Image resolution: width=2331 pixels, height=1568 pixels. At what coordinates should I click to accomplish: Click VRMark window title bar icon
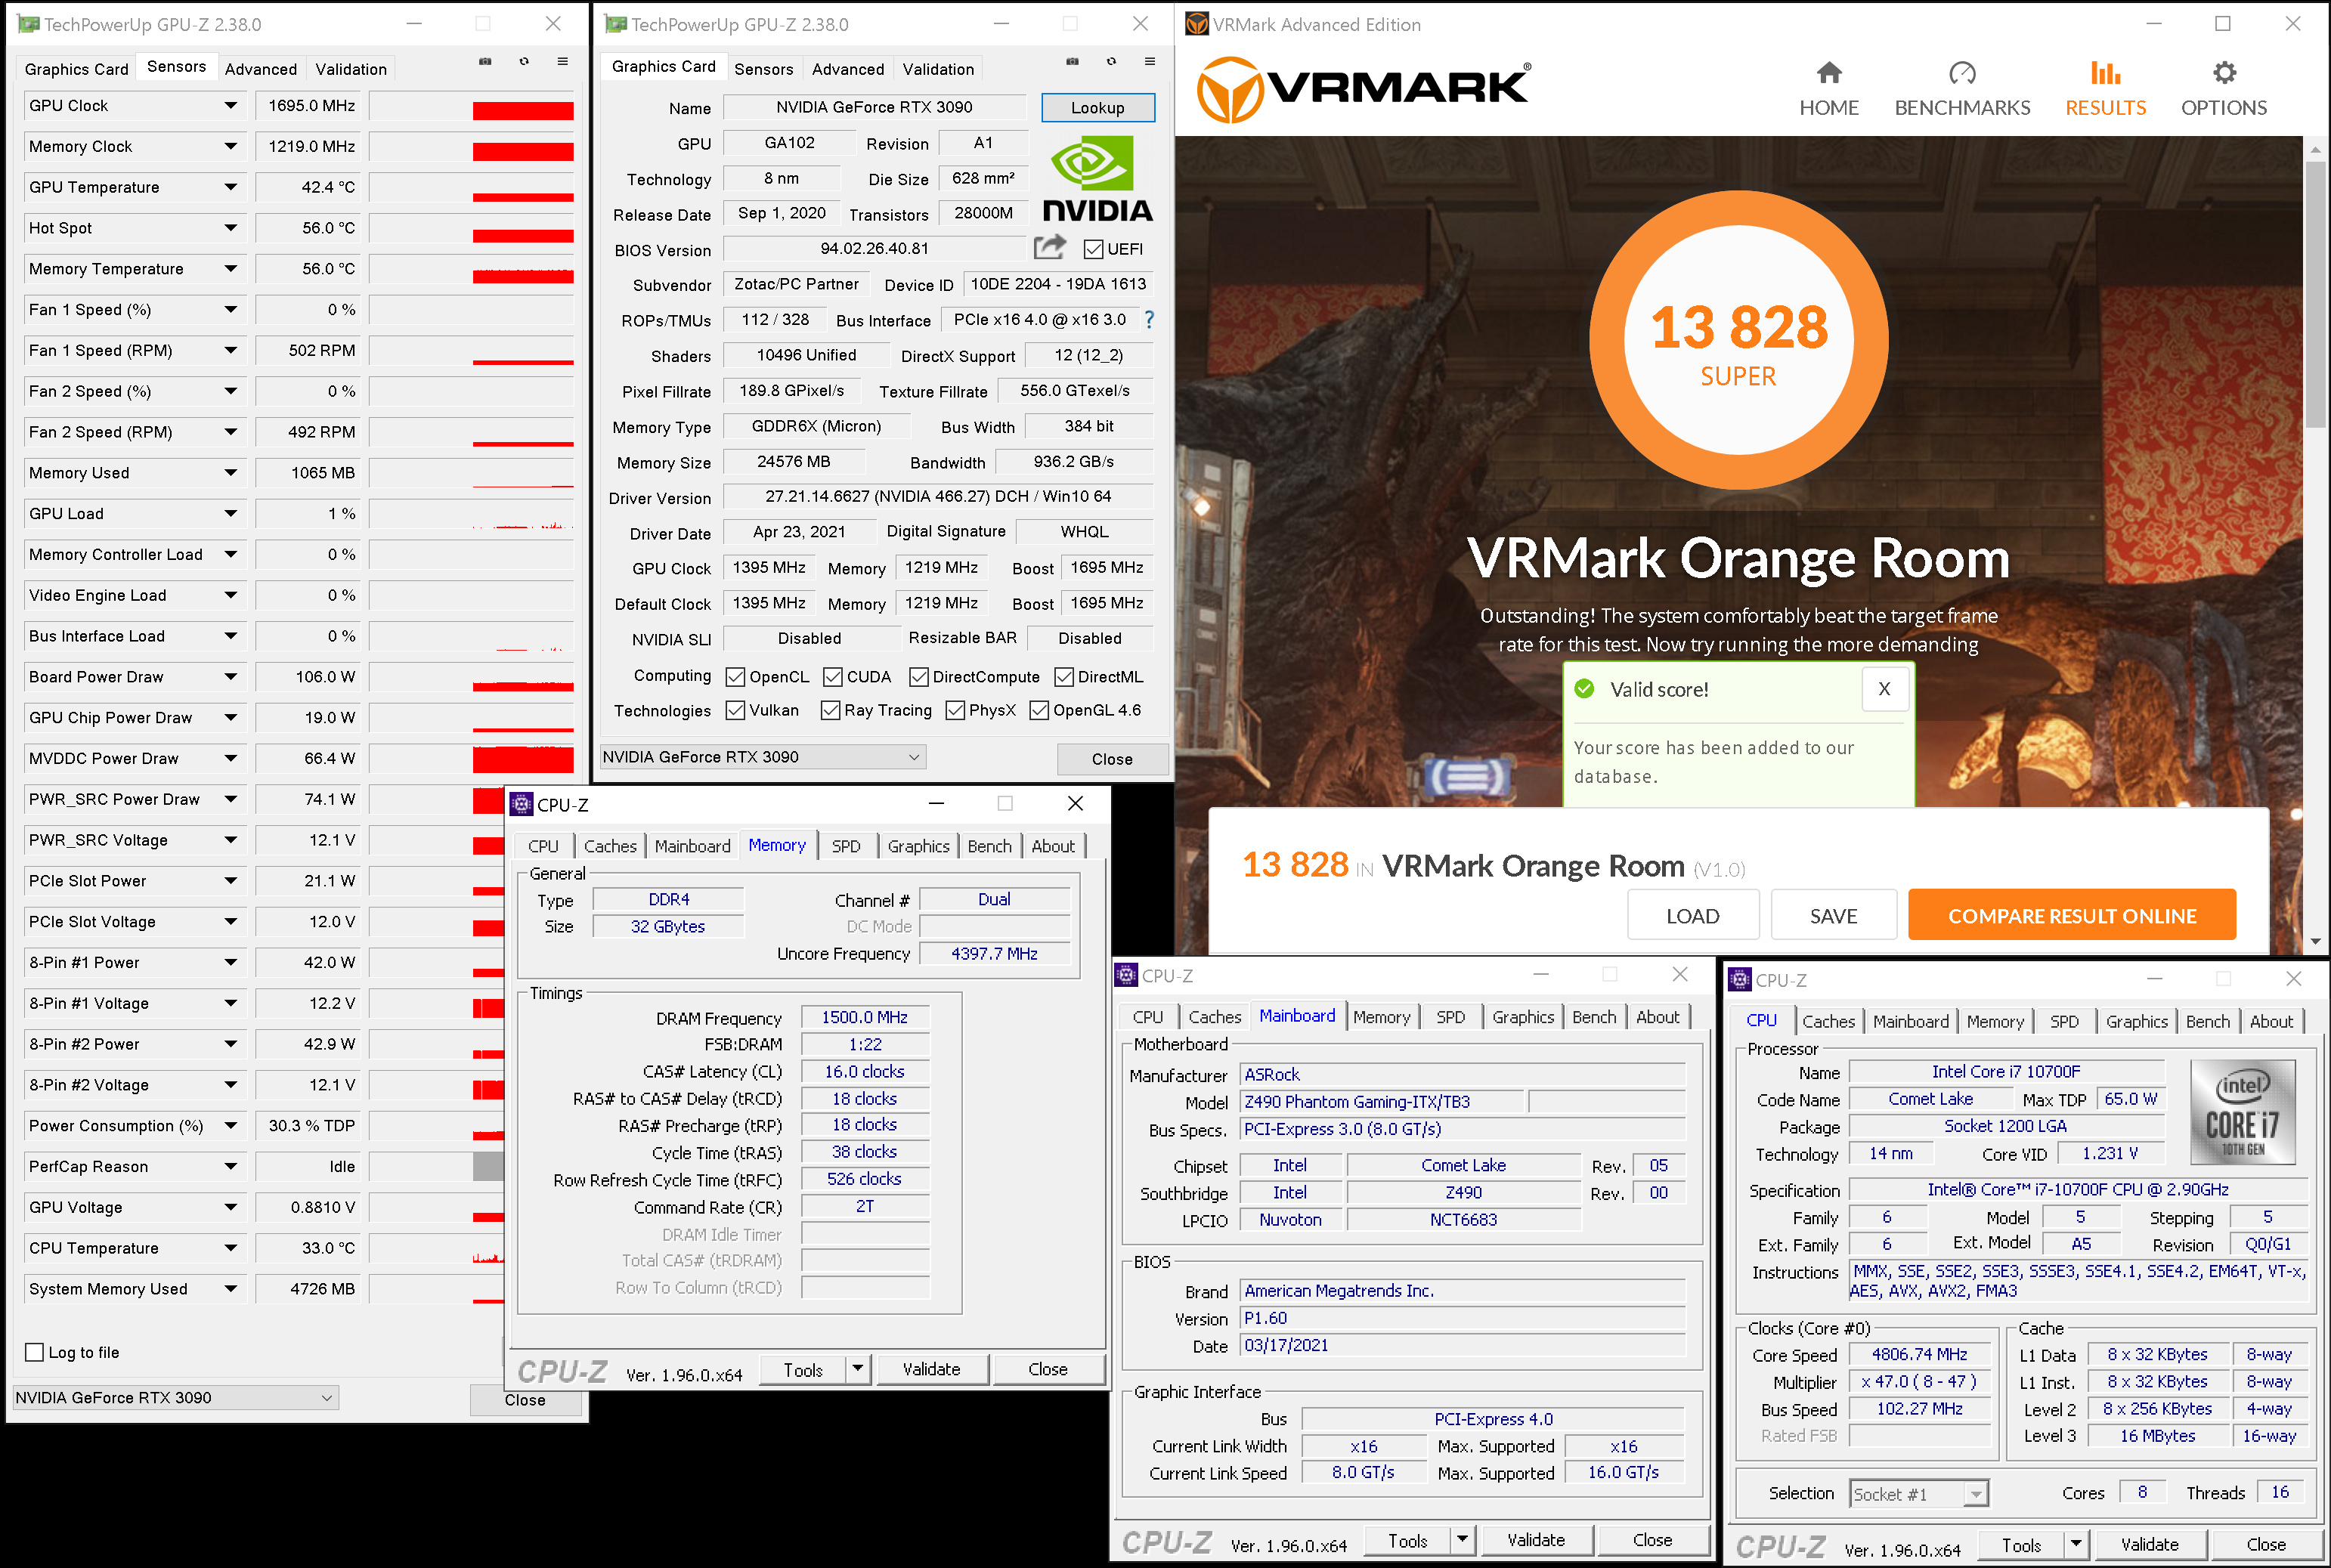1197,24
